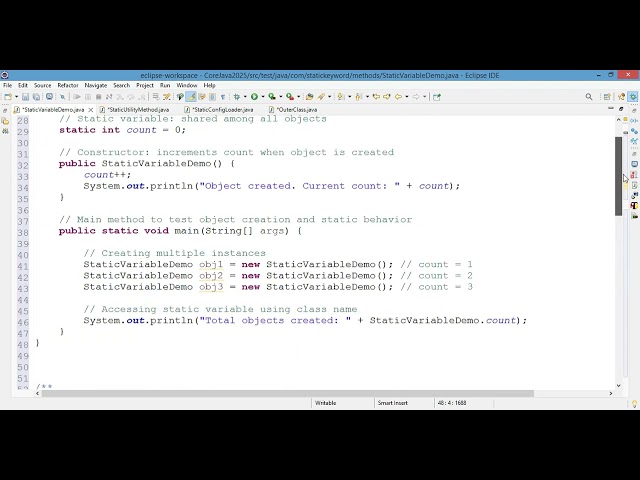Screen dimensions: 640x480
Task: Open the Refactor menu
Action: [x=68, y=85]
